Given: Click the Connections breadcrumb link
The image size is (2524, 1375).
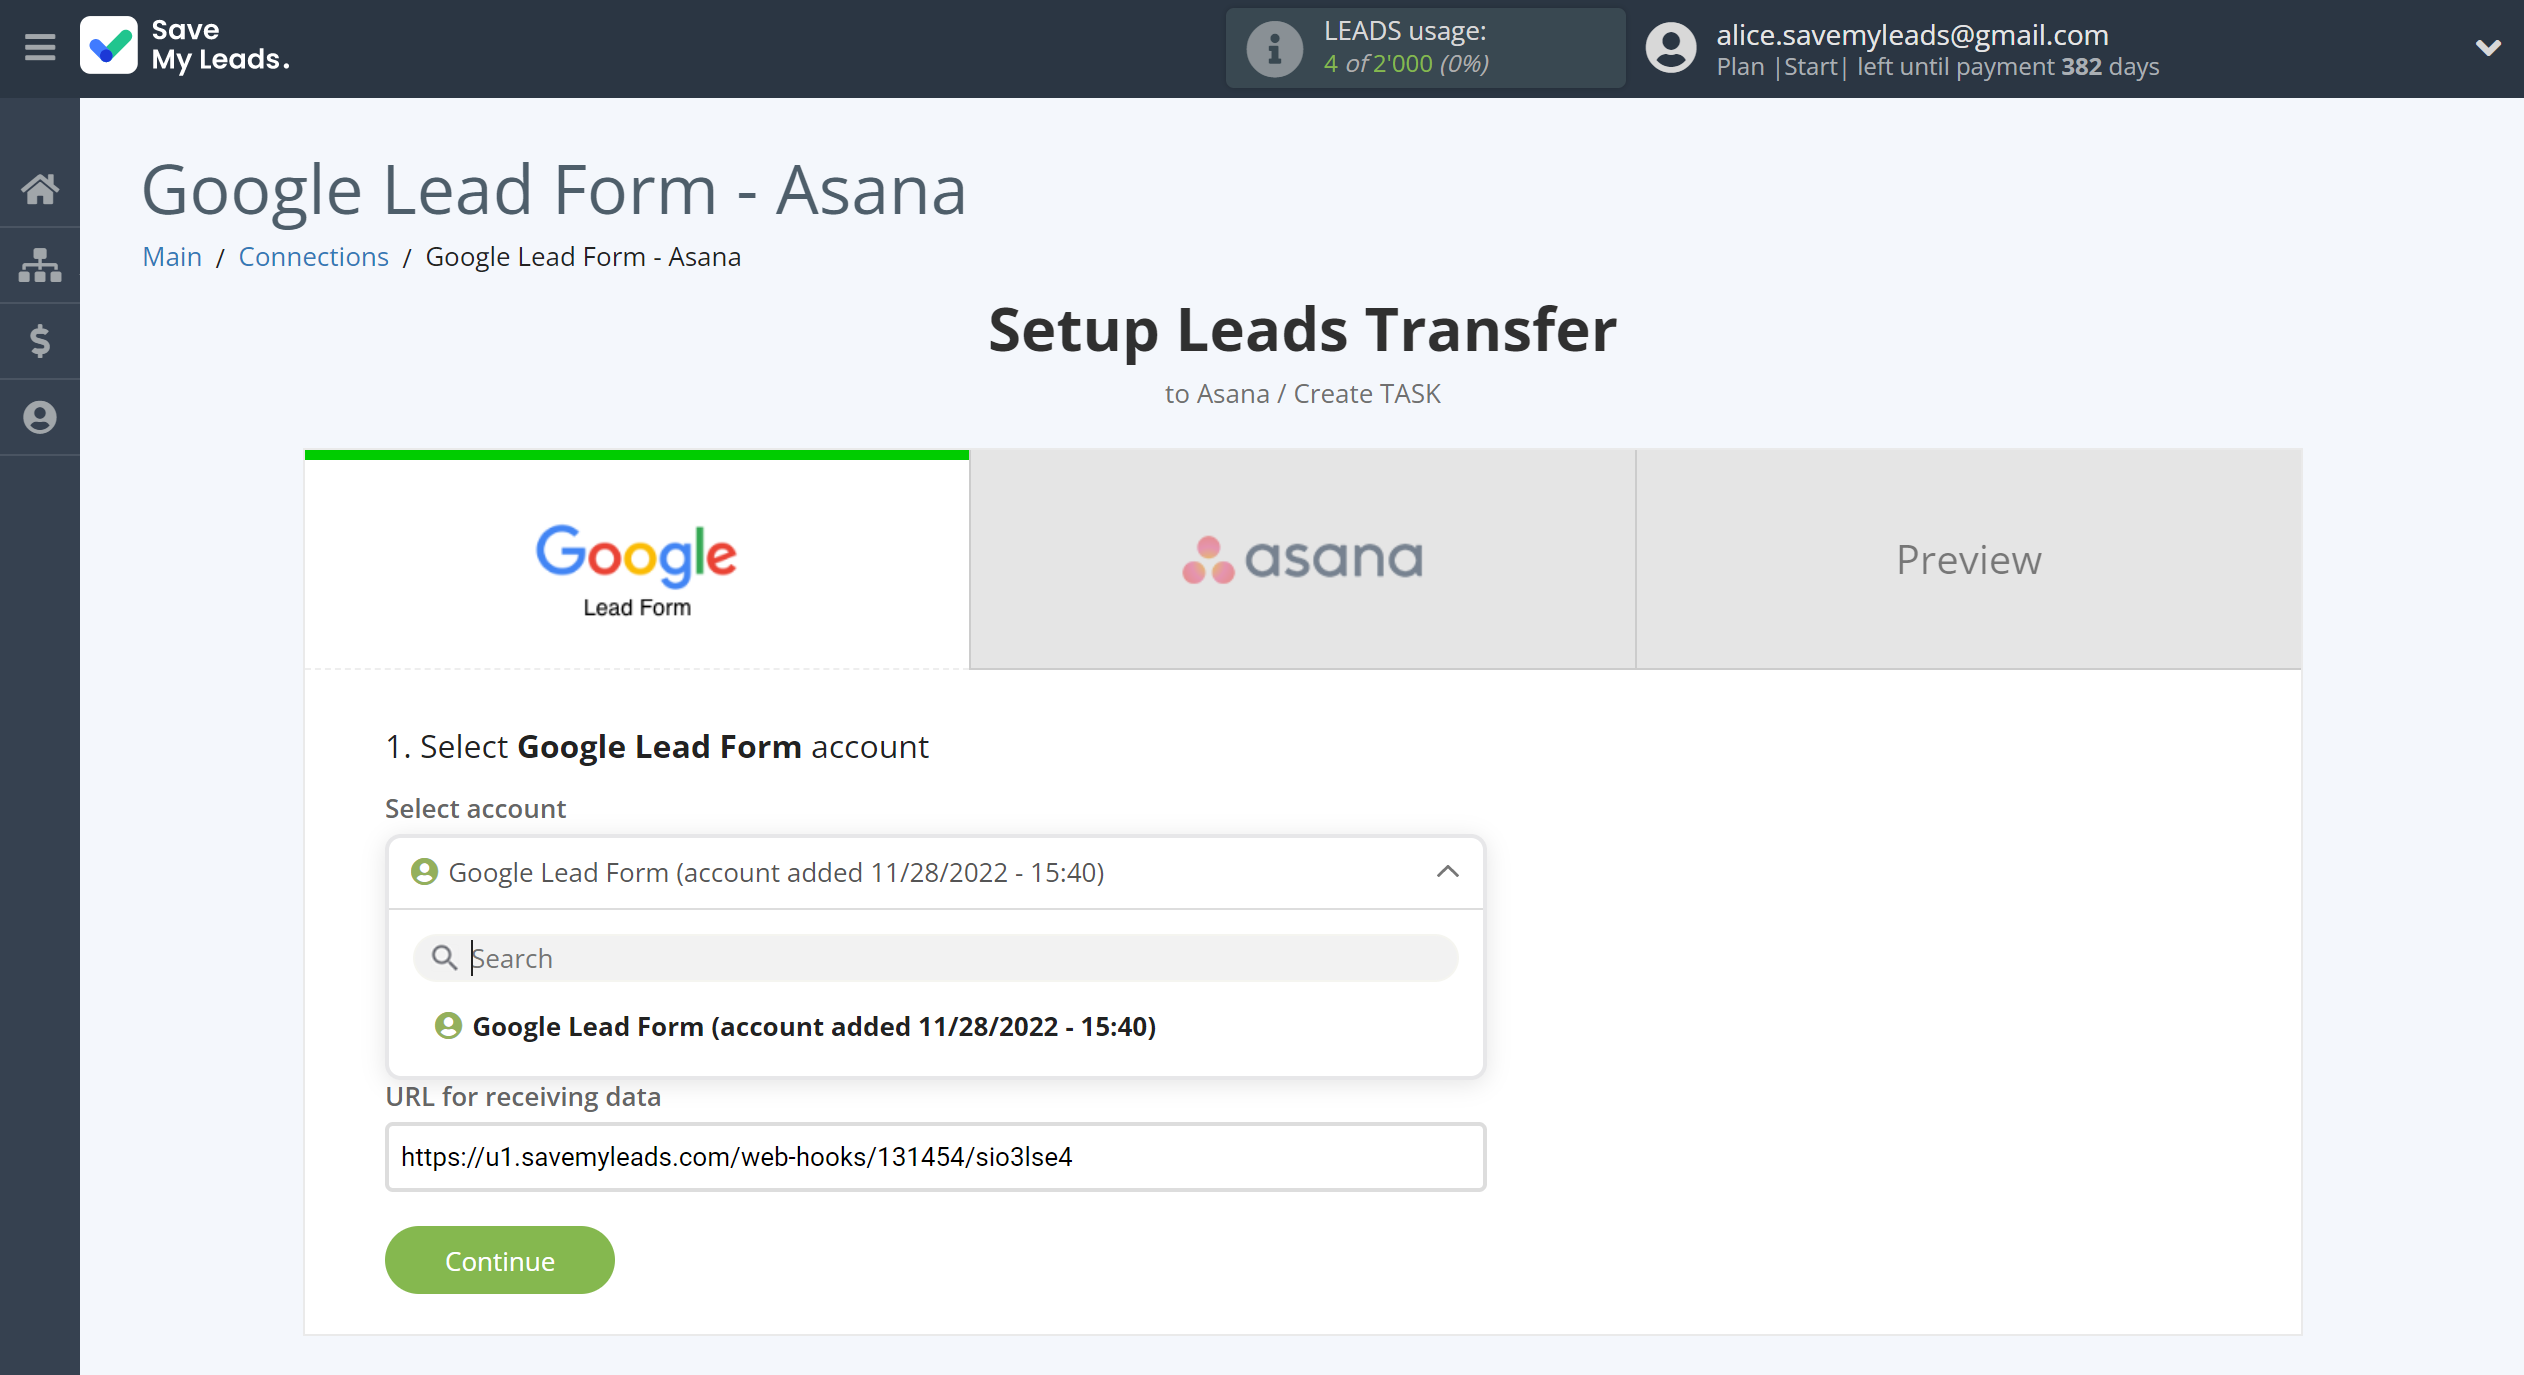Looking at the screenshot, I should tap(313, 256).
